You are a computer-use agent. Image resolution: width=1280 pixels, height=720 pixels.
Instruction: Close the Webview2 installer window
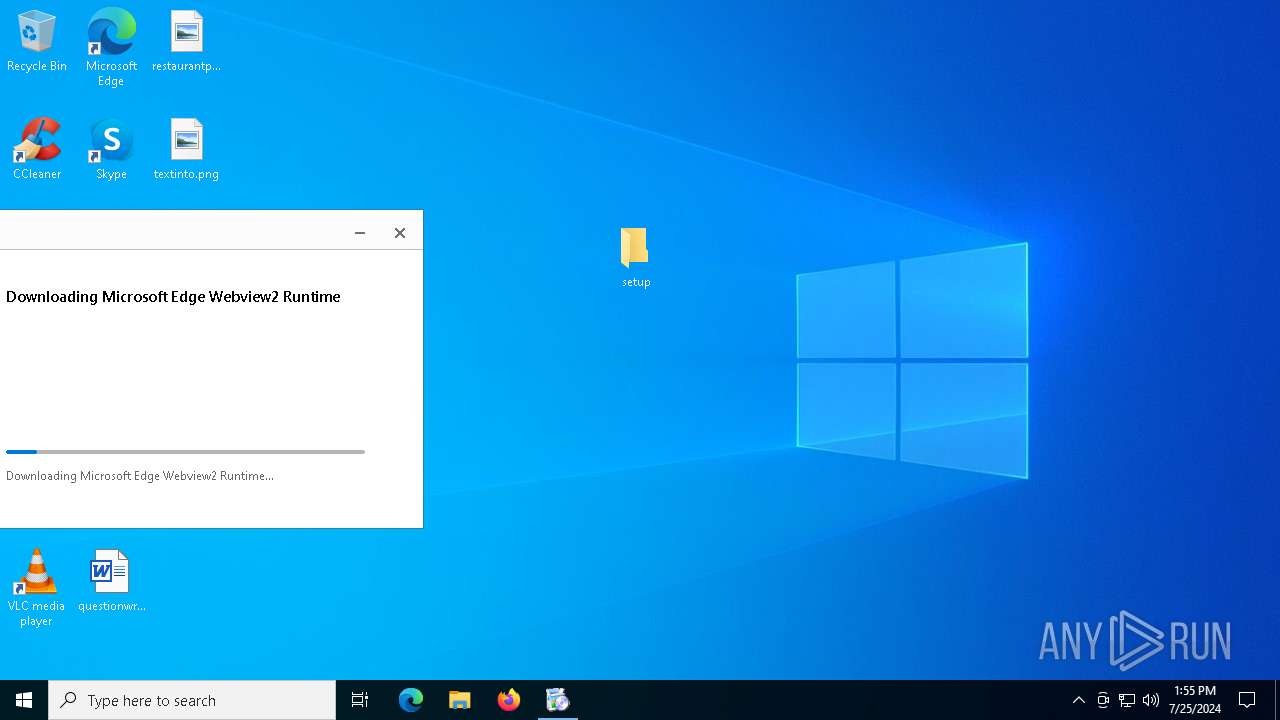(400, 233)
